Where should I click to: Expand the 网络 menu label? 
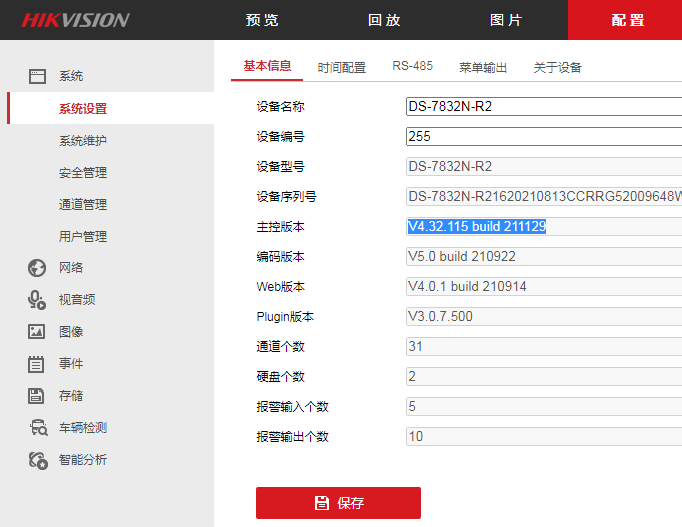tap(71, 268)
